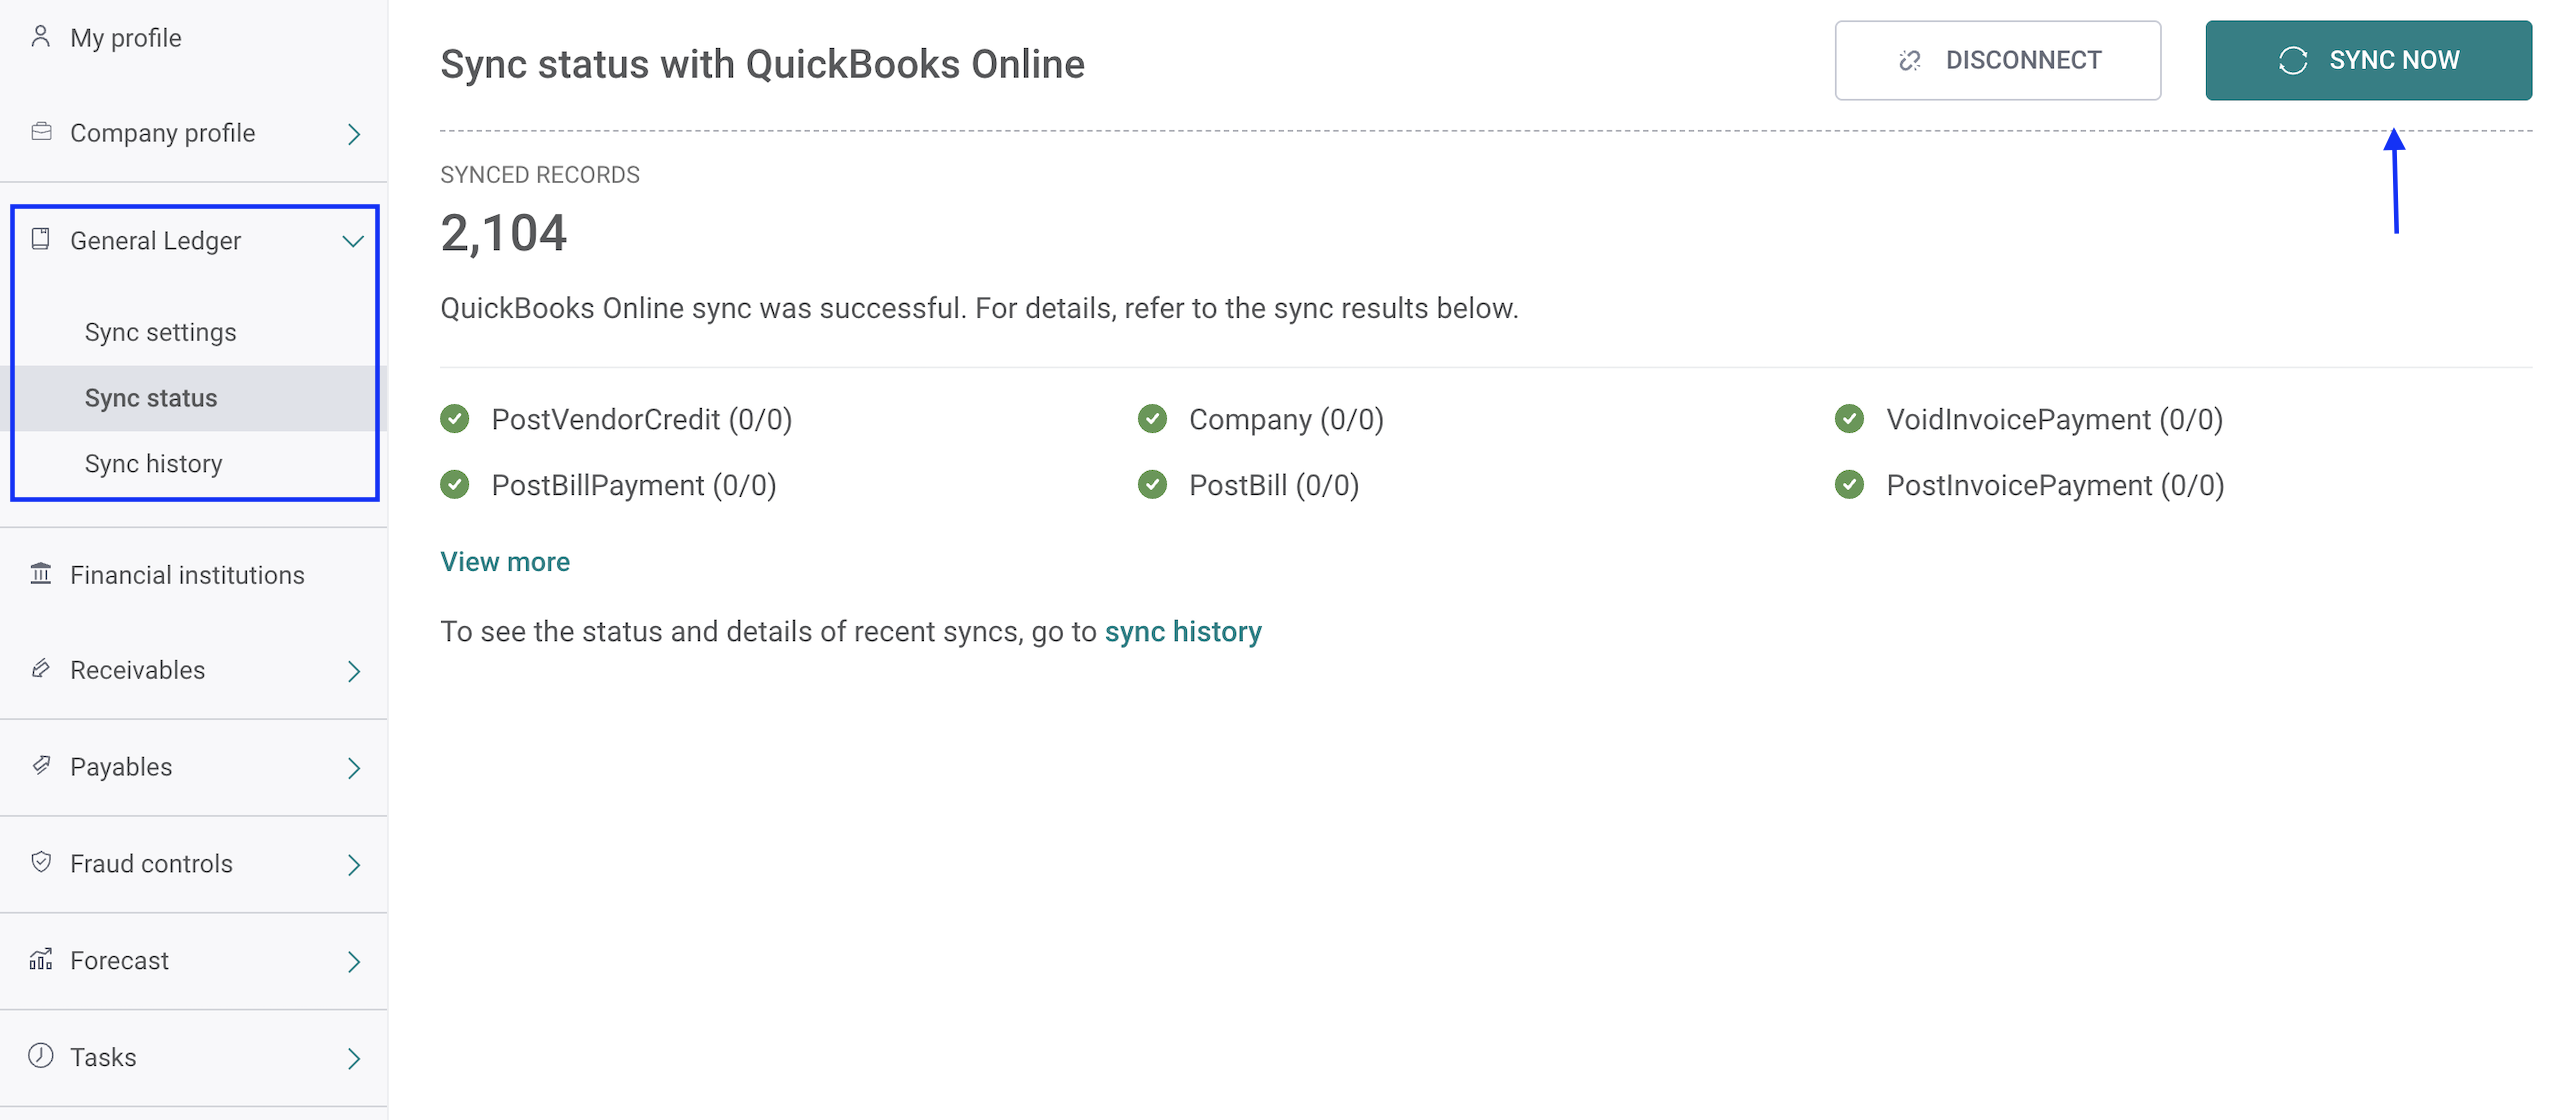The height and width of the screenshot is (1120, 2550).
Task: Expand the Receivables menu arrow
Action: (354, 671)
